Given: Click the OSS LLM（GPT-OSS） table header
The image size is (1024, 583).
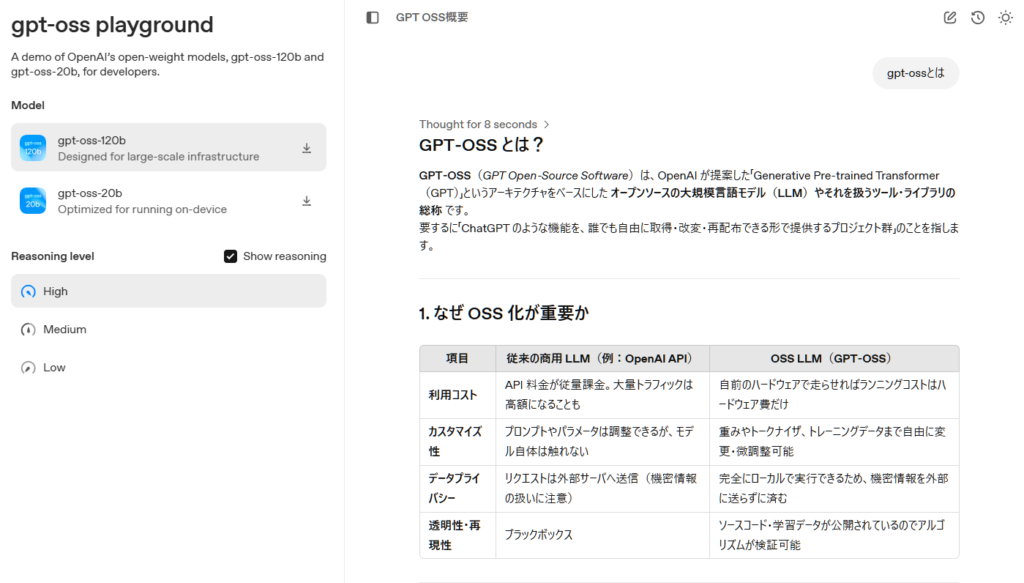Looking at the screenshot, I should (834, 358).
